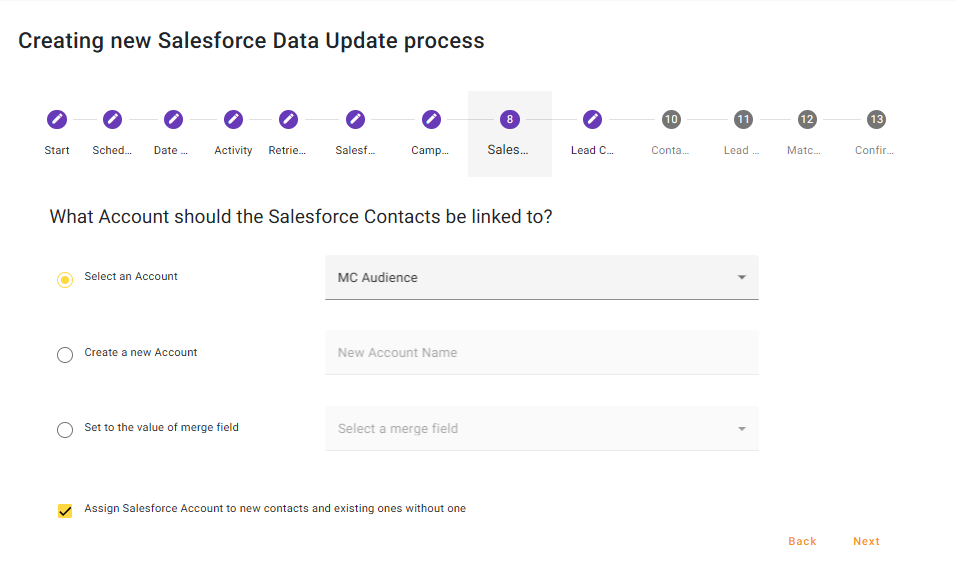Click the Sched... step pencil icon
Image resolution: width=957 pixels, height=588 pixels.
[x=112, y=120]
